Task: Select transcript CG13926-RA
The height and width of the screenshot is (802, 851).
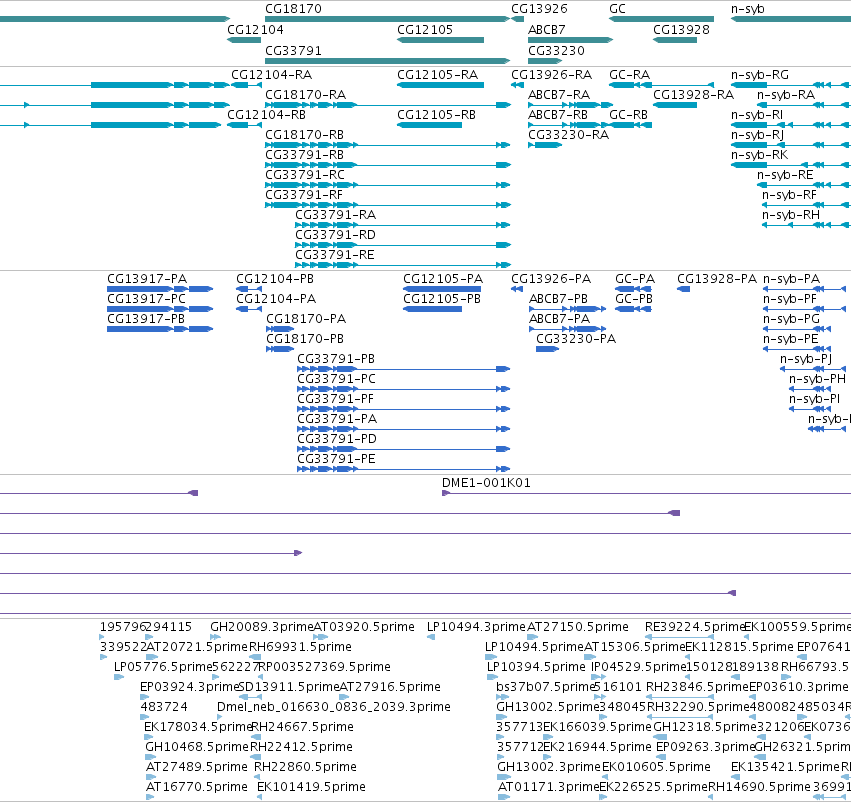Action: 517,85
